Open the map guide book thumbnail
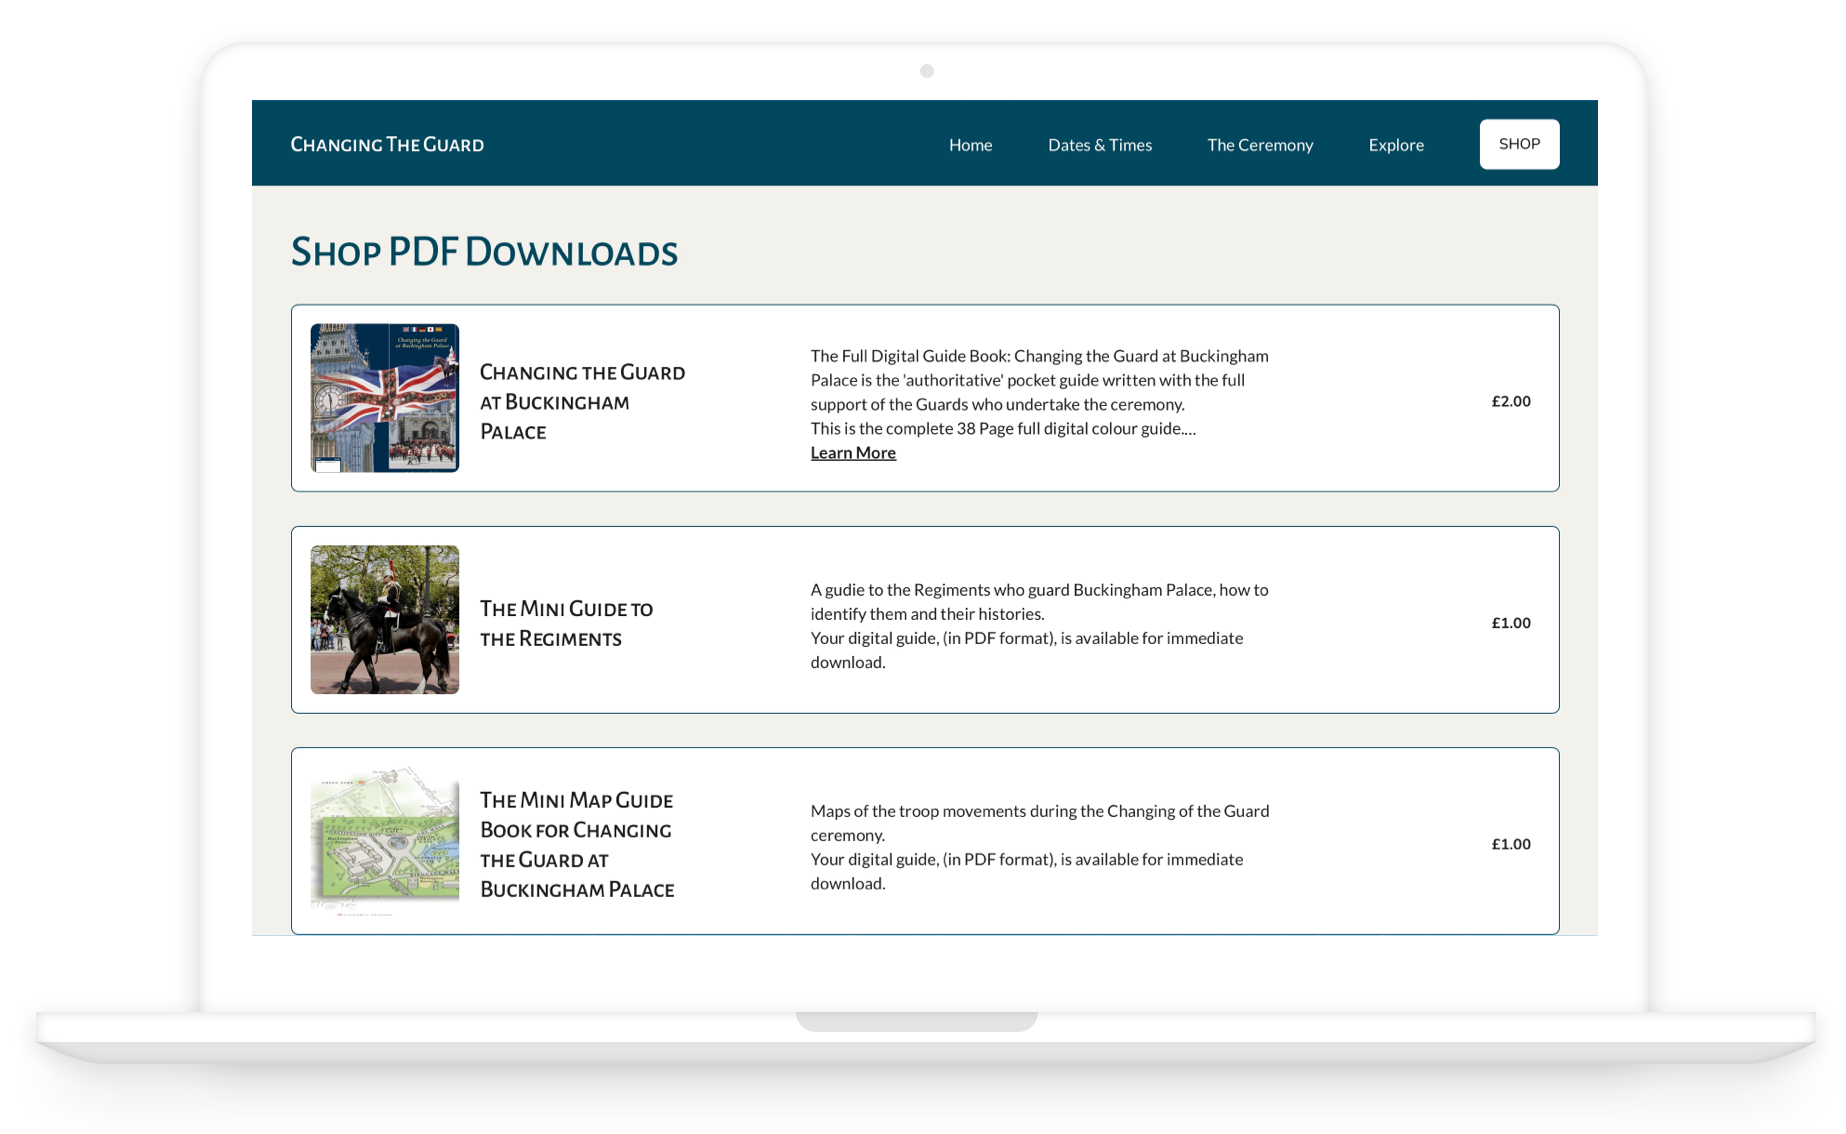1846x1134 pixels. pyautogui.click(x=385, y=841)
